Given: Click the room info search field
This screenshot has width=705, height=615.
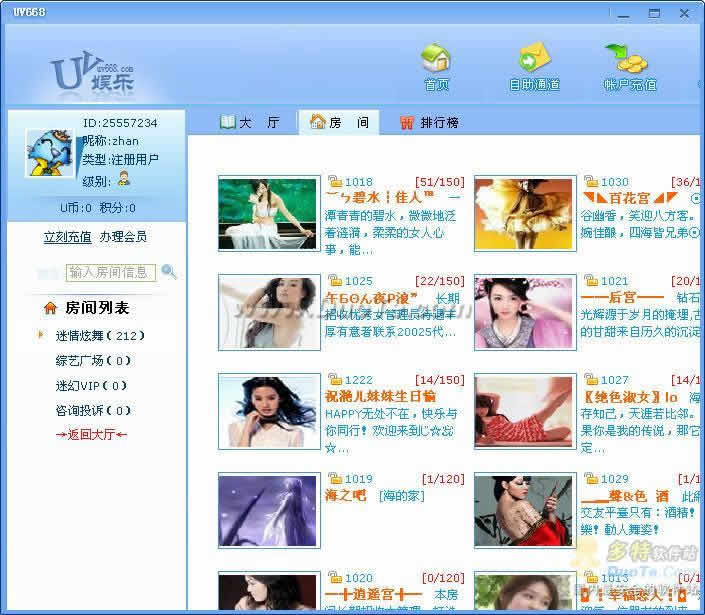Looking at the screenshot, I should pos(111,272).
